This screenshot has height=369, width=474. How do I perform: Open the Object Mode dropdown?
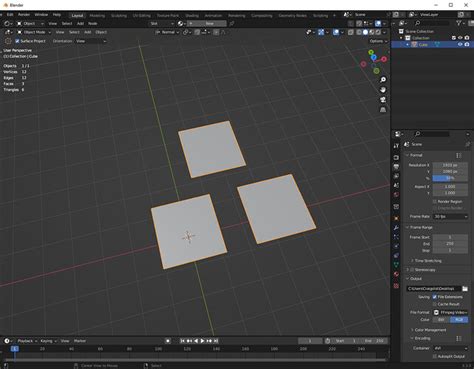[x=34, y=32]
